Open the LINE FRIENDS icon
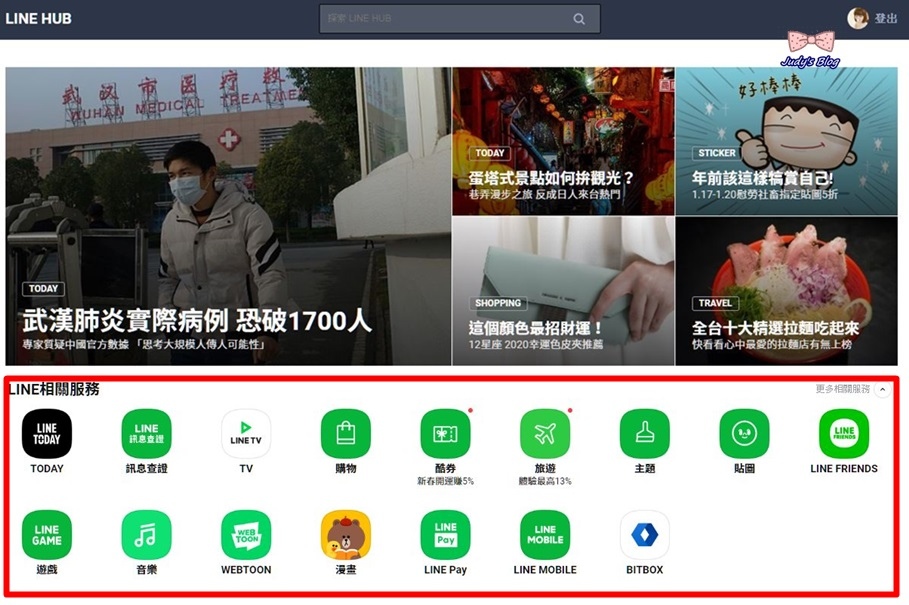 pyautogui.click(x=844, y=433)
